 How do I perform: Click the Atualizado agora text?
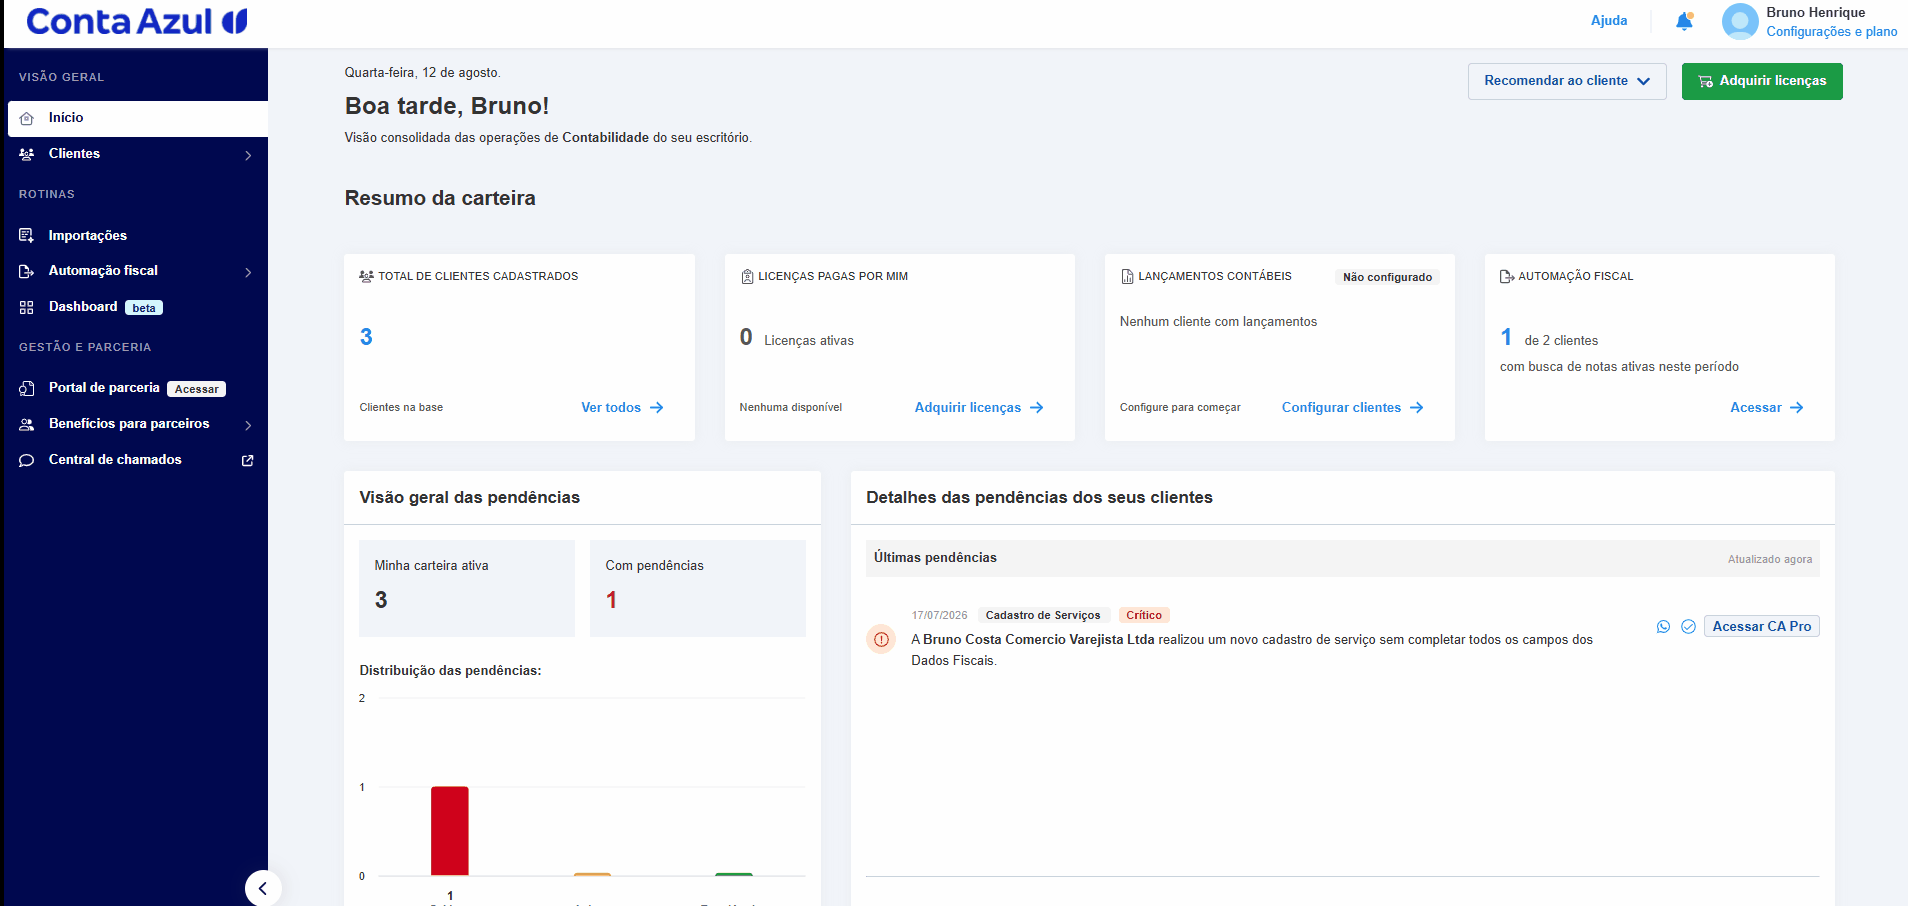1770,560
